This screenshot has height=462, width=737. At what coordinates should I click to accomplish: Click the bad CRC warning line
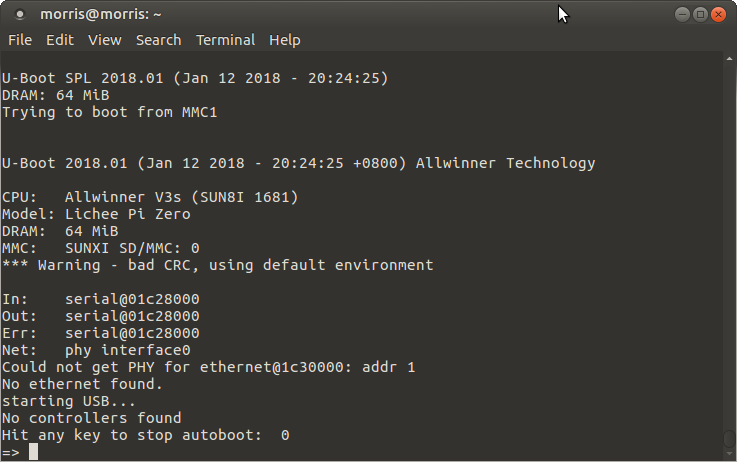pyautogui.click(x=218, y=265)
